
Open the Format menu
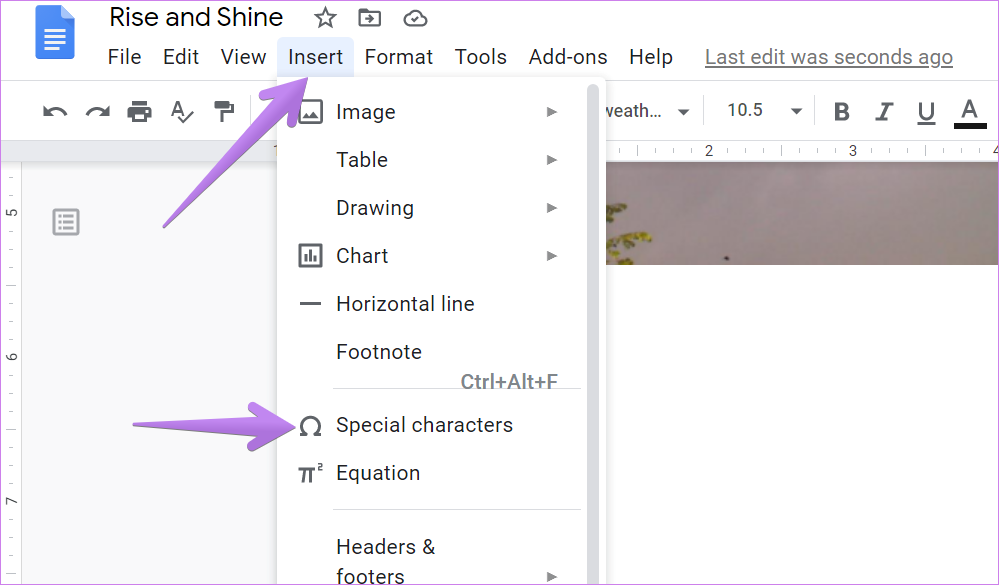pos(398,57)
